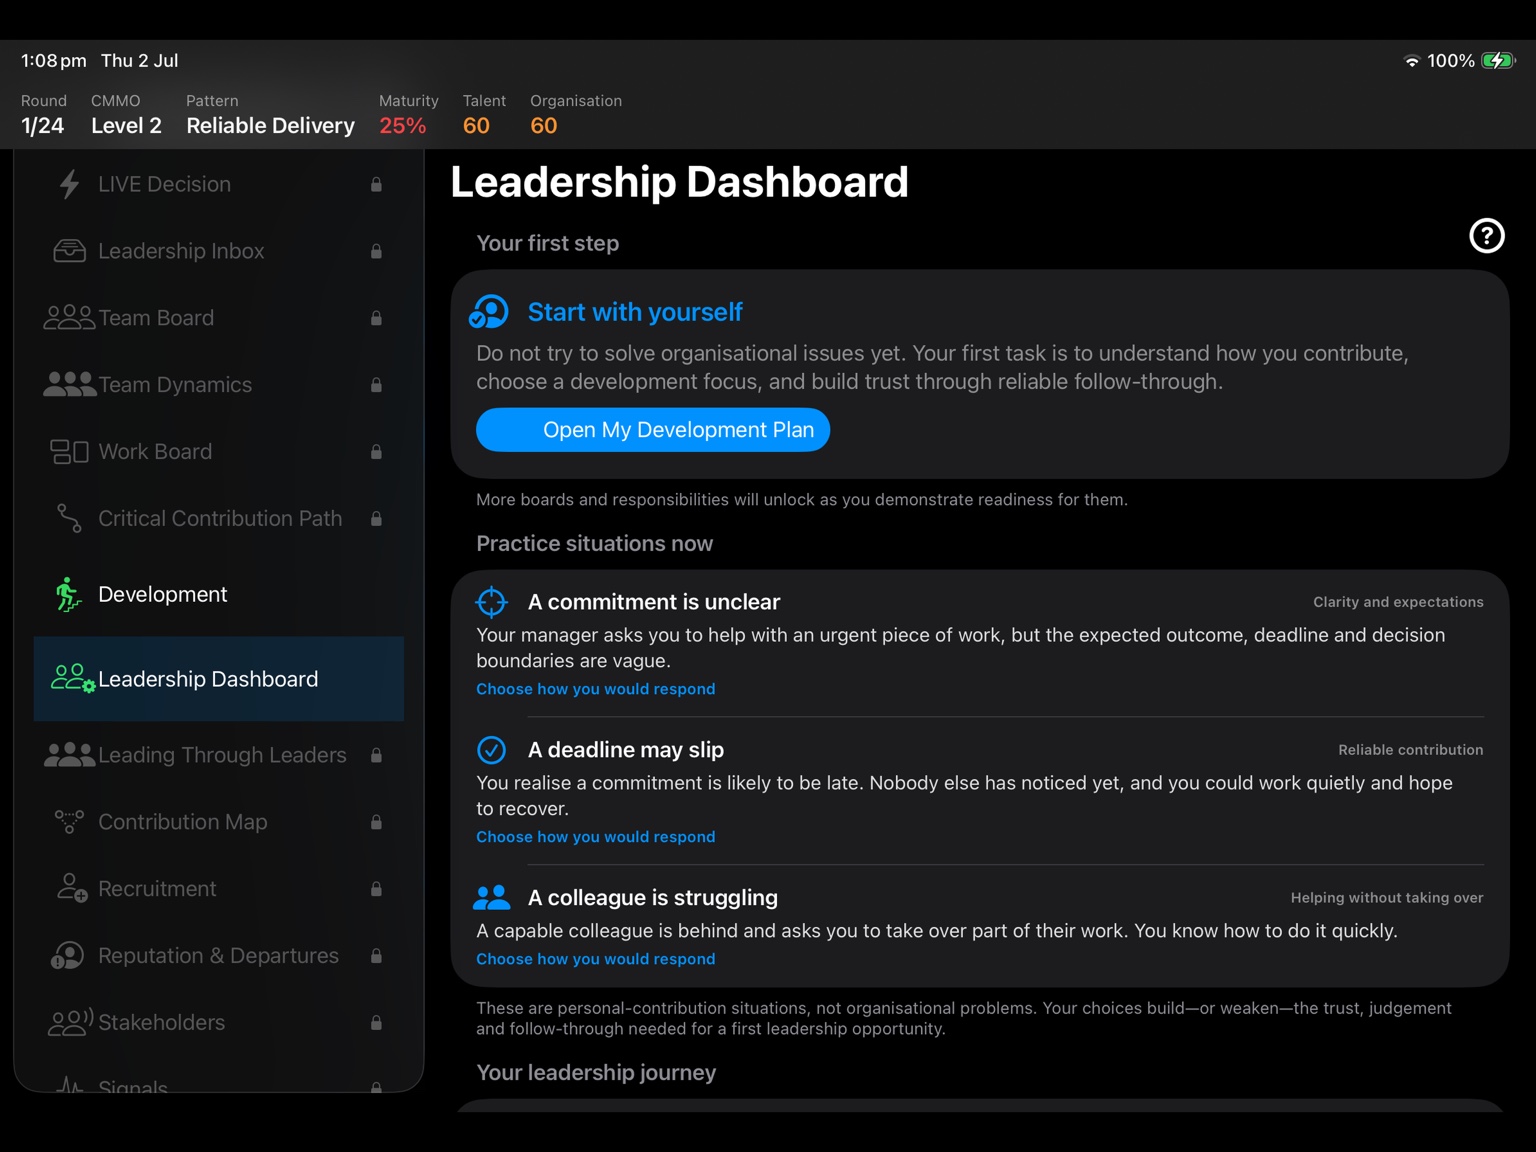Image resolution: width=1536 pixels, height=1152 pixels.
Task: Select Leadership Dashboard in the sidebar
Action: pos(219,679)
